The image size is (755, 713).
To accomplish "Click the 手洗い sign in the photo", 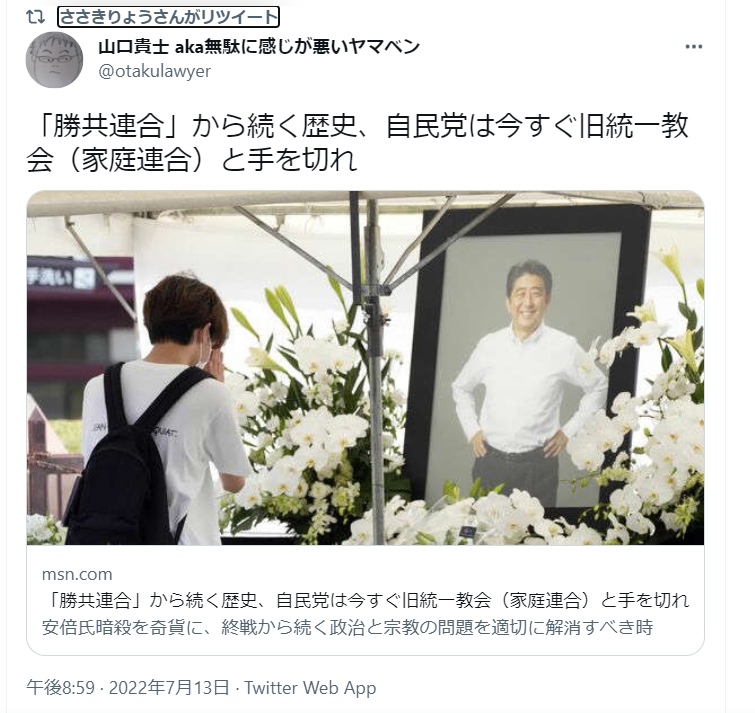I will 62,278.
